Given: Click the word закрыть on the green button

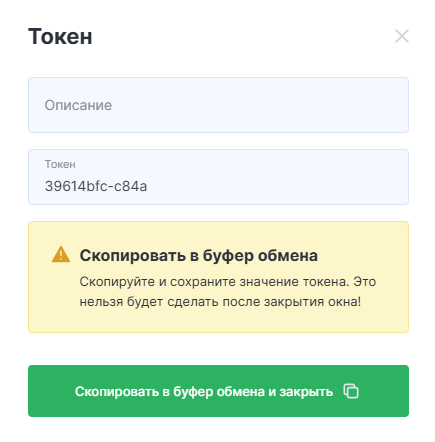Looking at the screenshot, I should (x=306, y=392).
